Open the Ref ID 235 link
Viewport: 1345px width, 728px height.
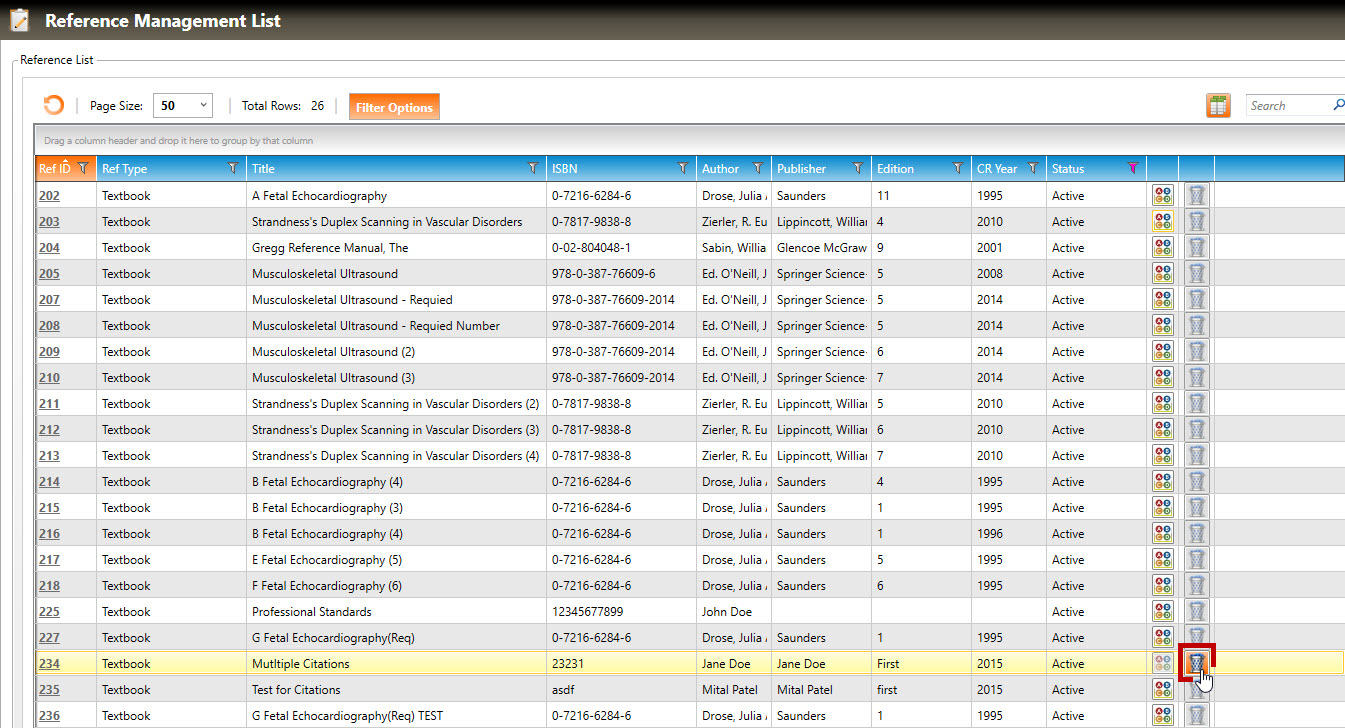49,690
